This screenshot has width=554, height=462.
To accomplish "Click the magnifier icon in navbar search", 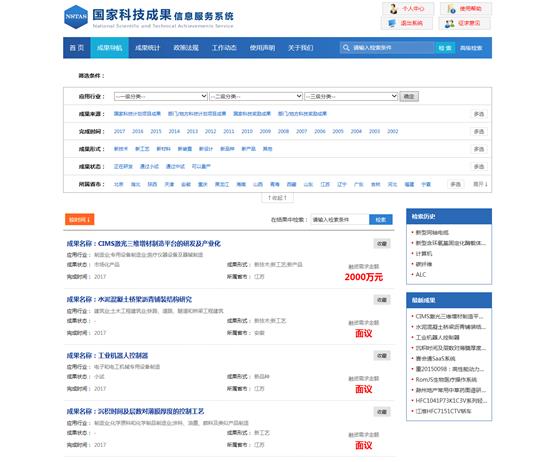I will click(346, 48).
